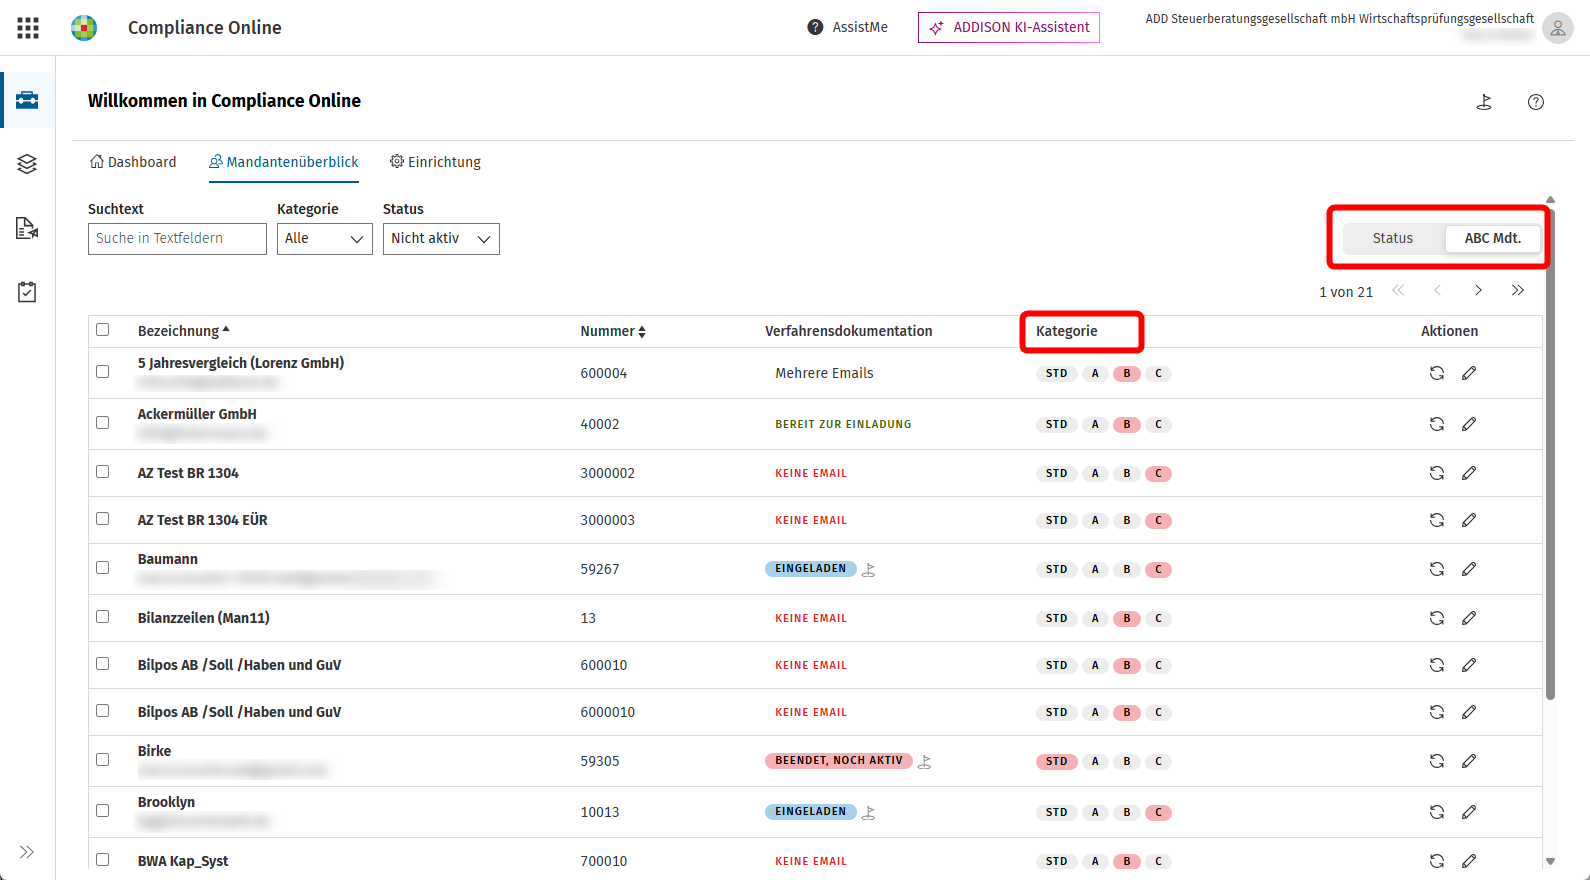Open the Kategorie filter dropdown
Viewport: 1590px width, 880px height.
(325, 239)
